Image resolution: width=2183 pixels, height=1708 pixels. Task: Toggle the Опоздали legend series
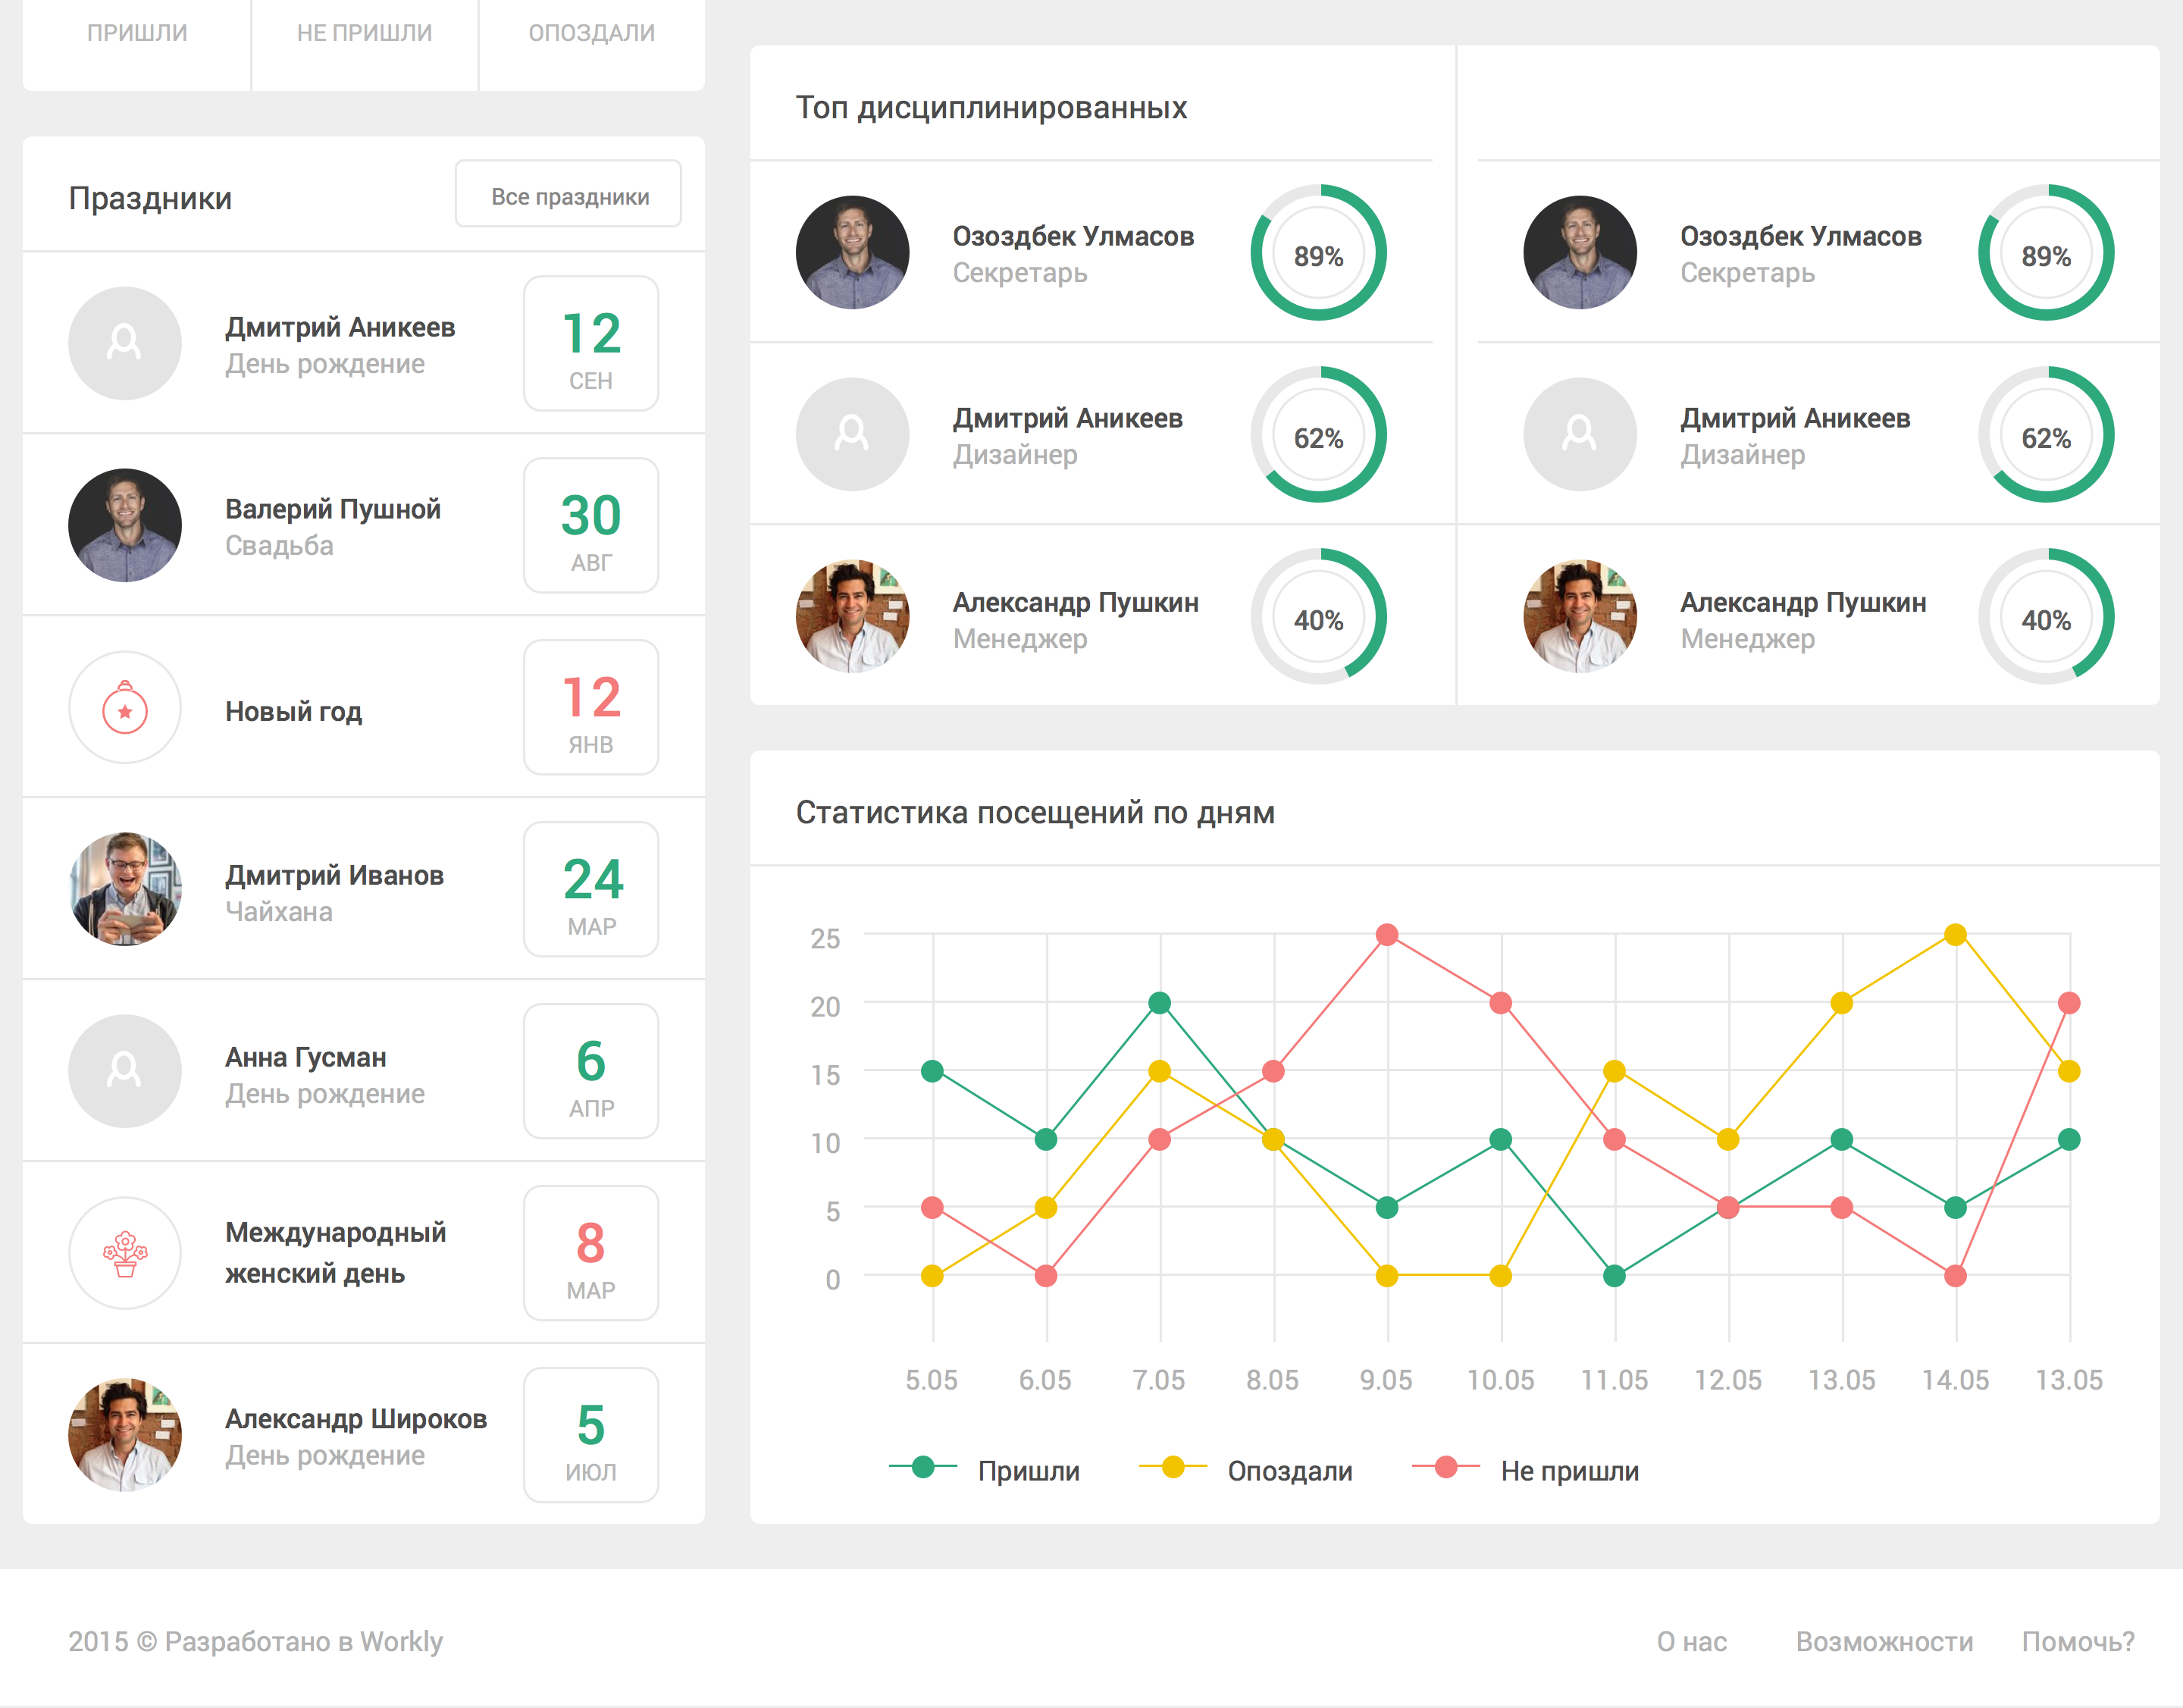[x=1246, y=1470]
